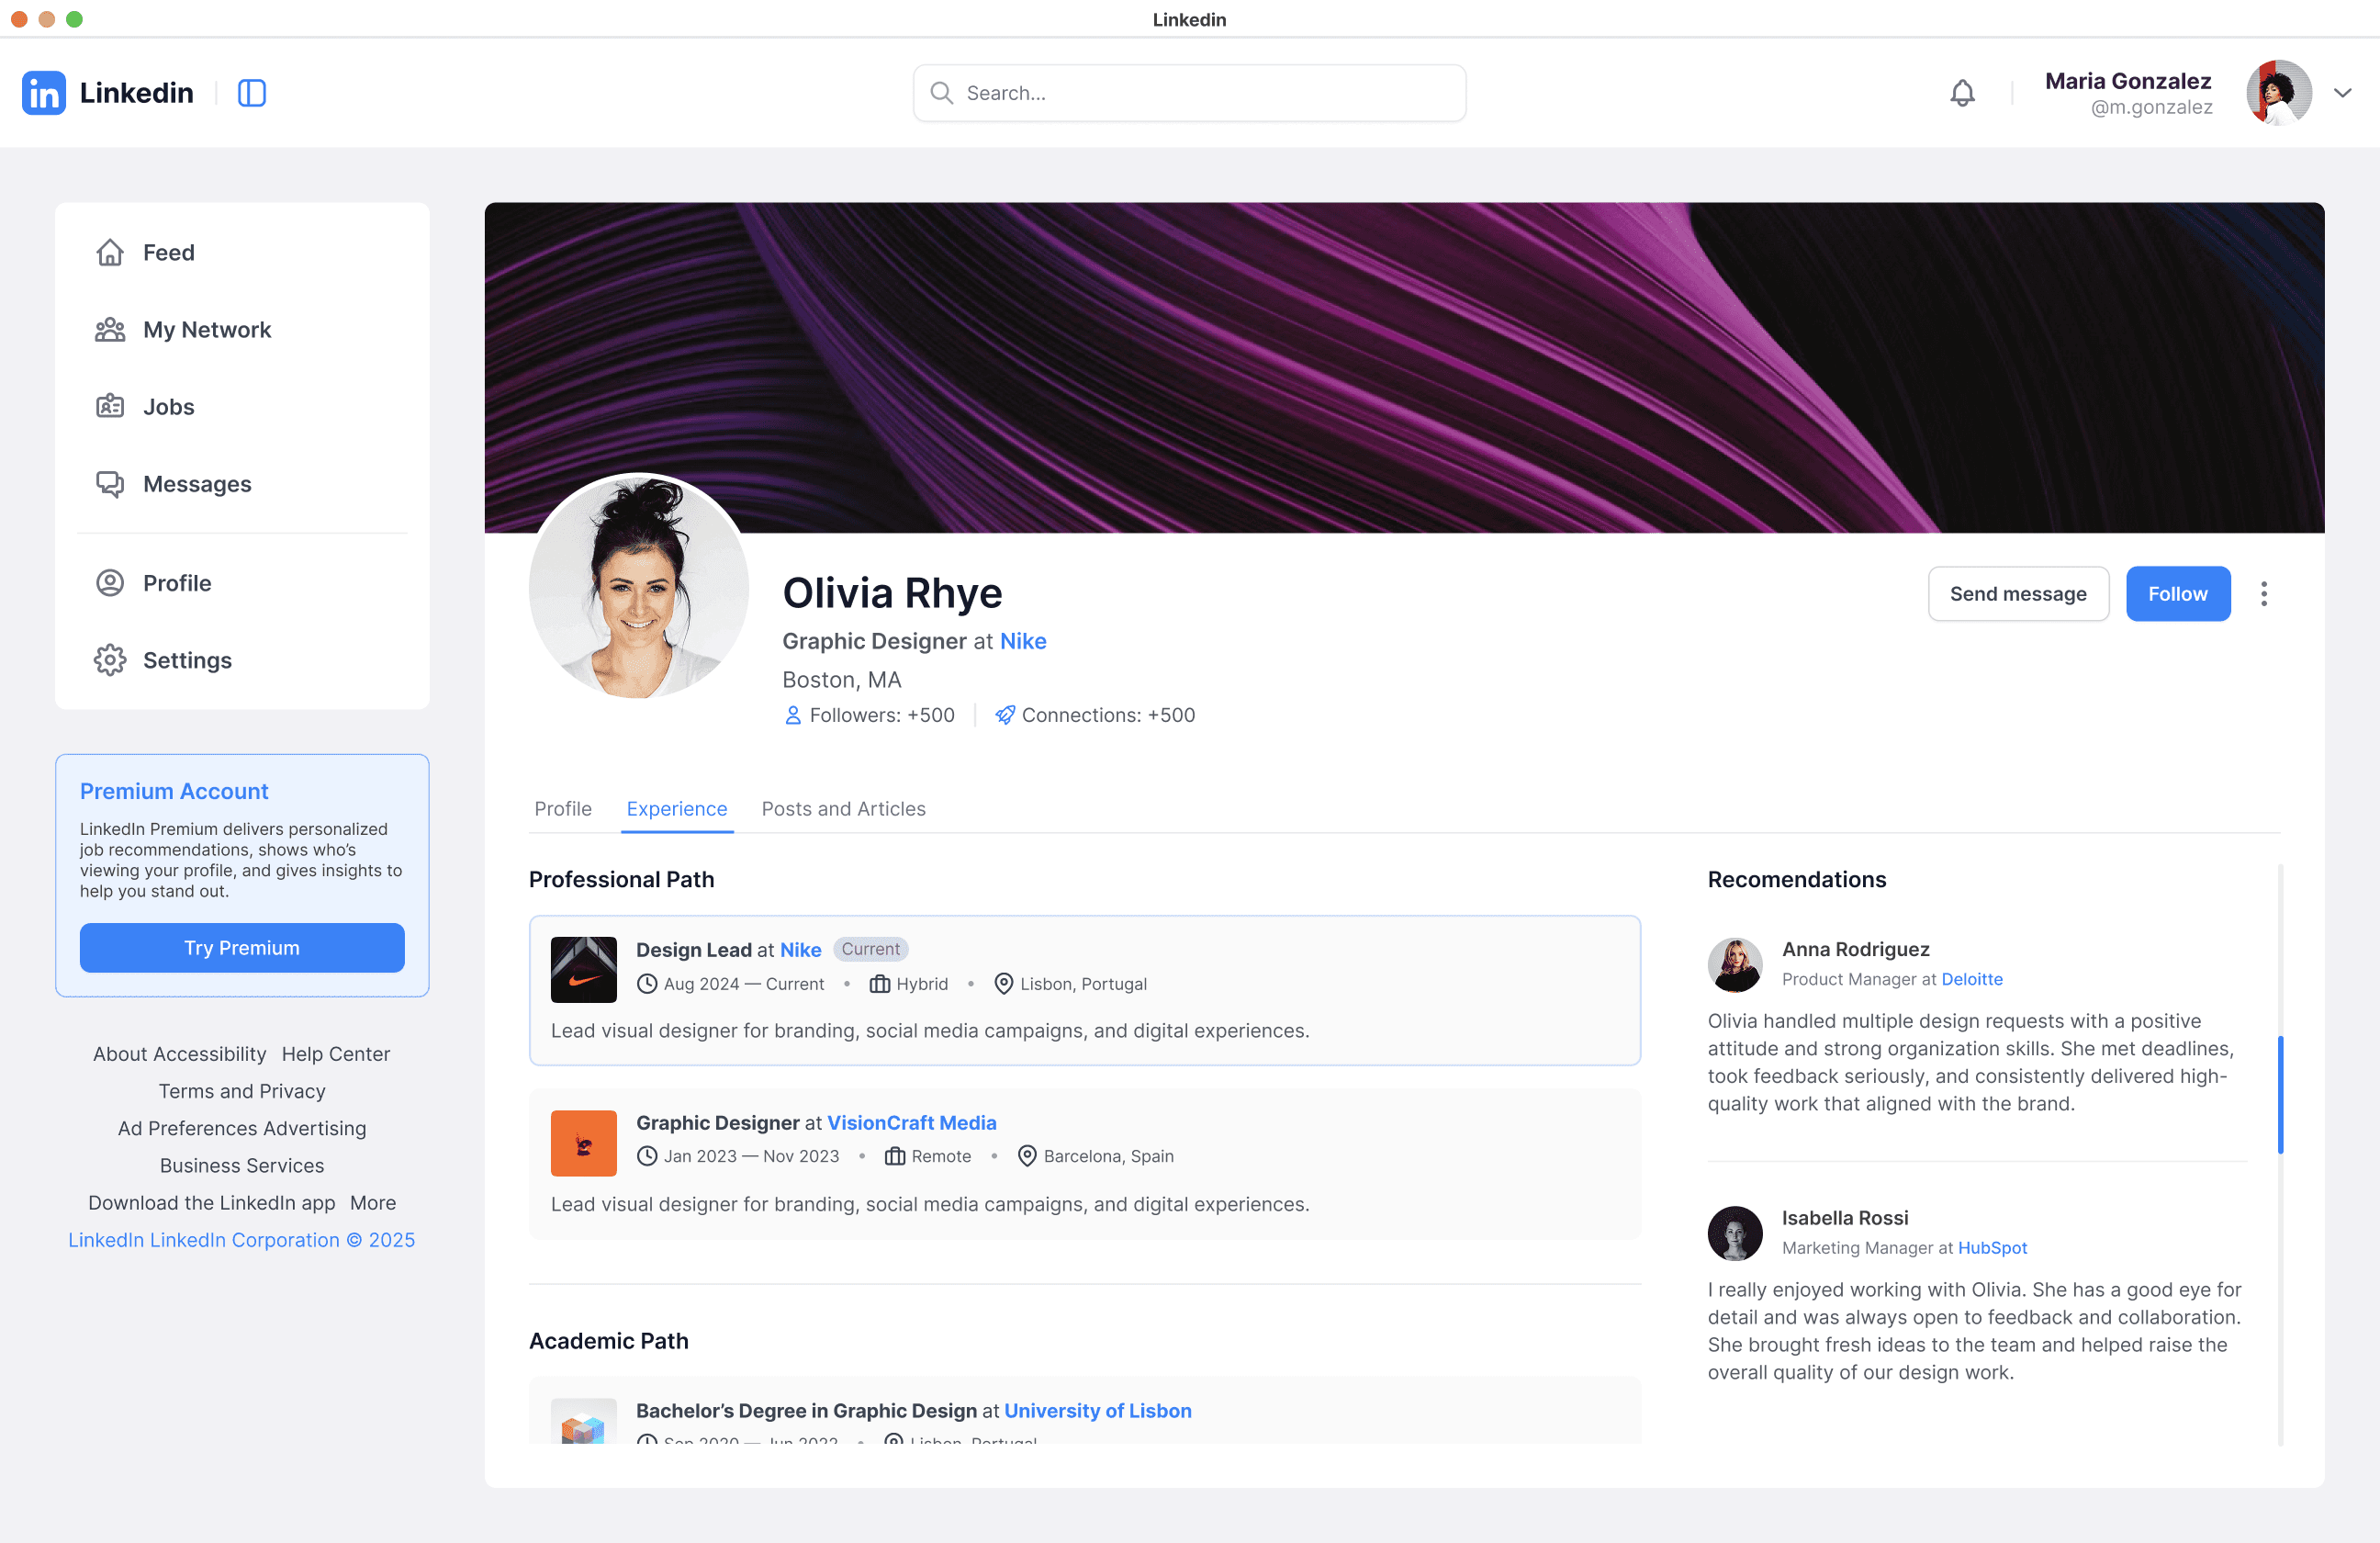The image size is (2380, 1543).
Task: Click the Send message button
Action: coord(2017,594)
